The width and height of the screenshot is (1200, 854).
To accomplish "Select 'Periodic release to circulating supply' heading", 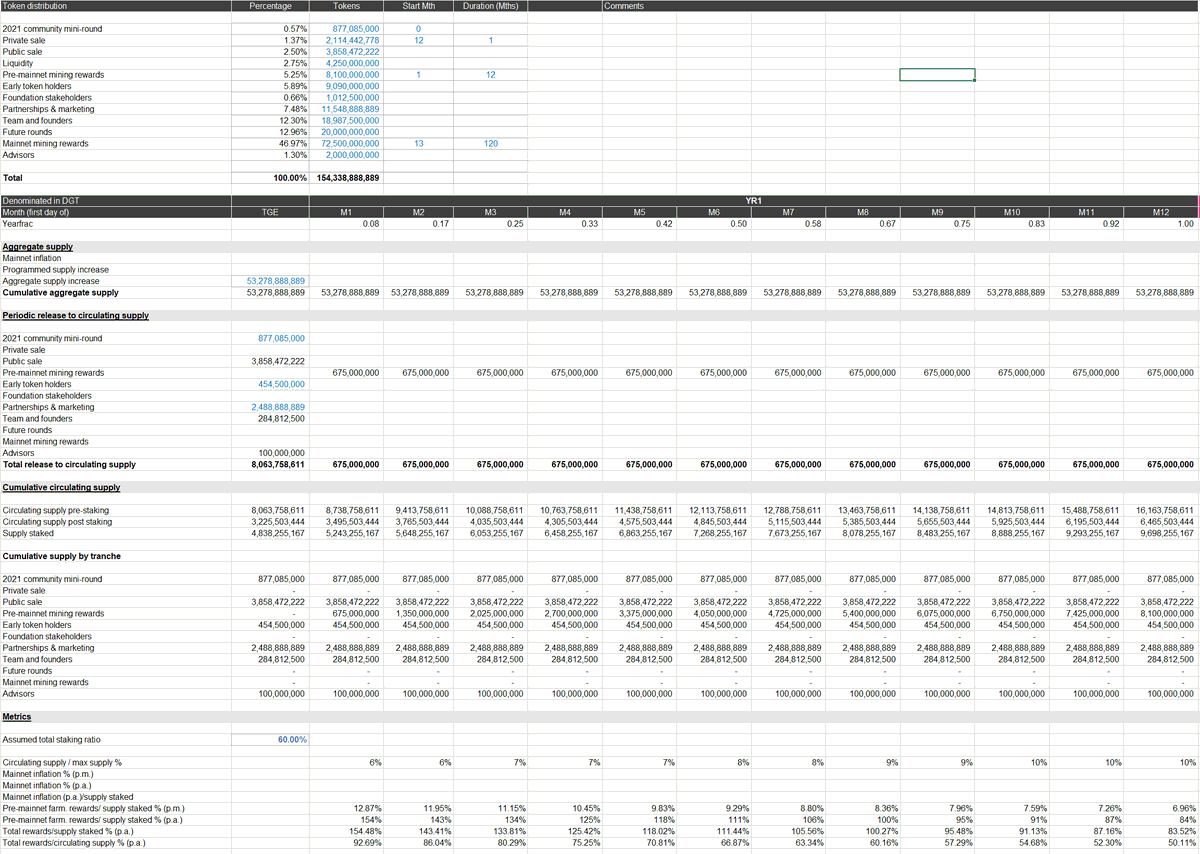I will (76, 316).
